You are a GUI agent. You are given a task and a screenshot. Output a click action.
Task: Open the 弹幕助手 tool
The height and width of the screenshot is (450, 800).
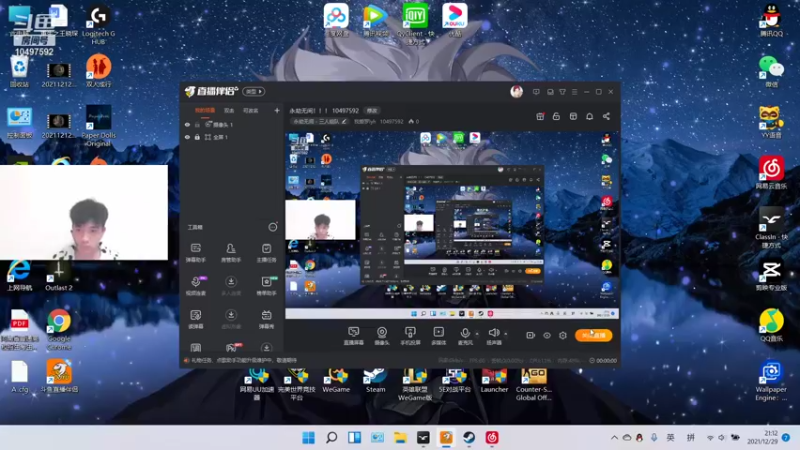tap(195, 253)
